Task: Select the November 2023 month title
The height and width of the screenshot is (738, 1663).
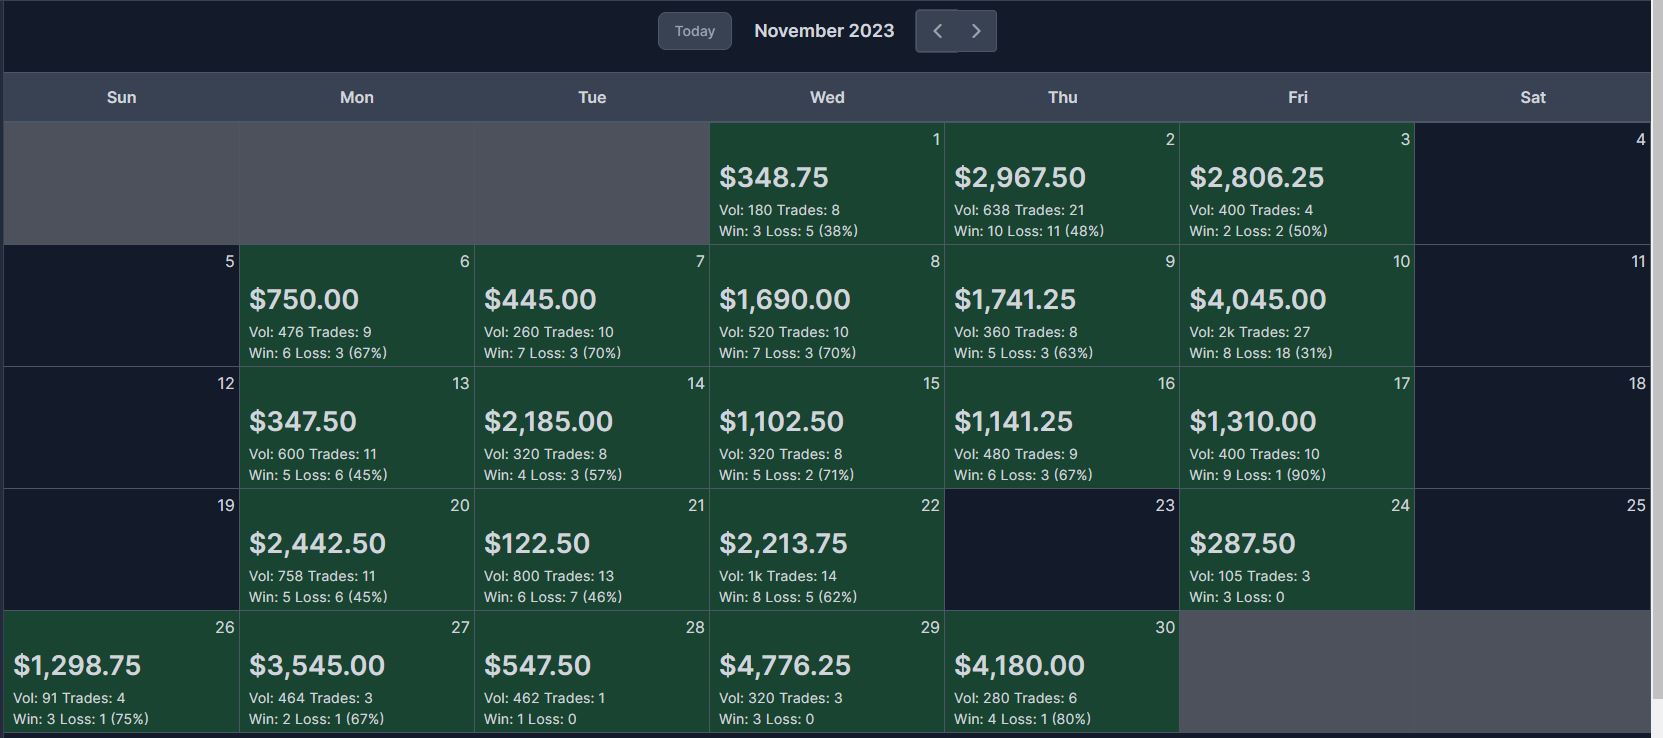Action: point(824,31)
